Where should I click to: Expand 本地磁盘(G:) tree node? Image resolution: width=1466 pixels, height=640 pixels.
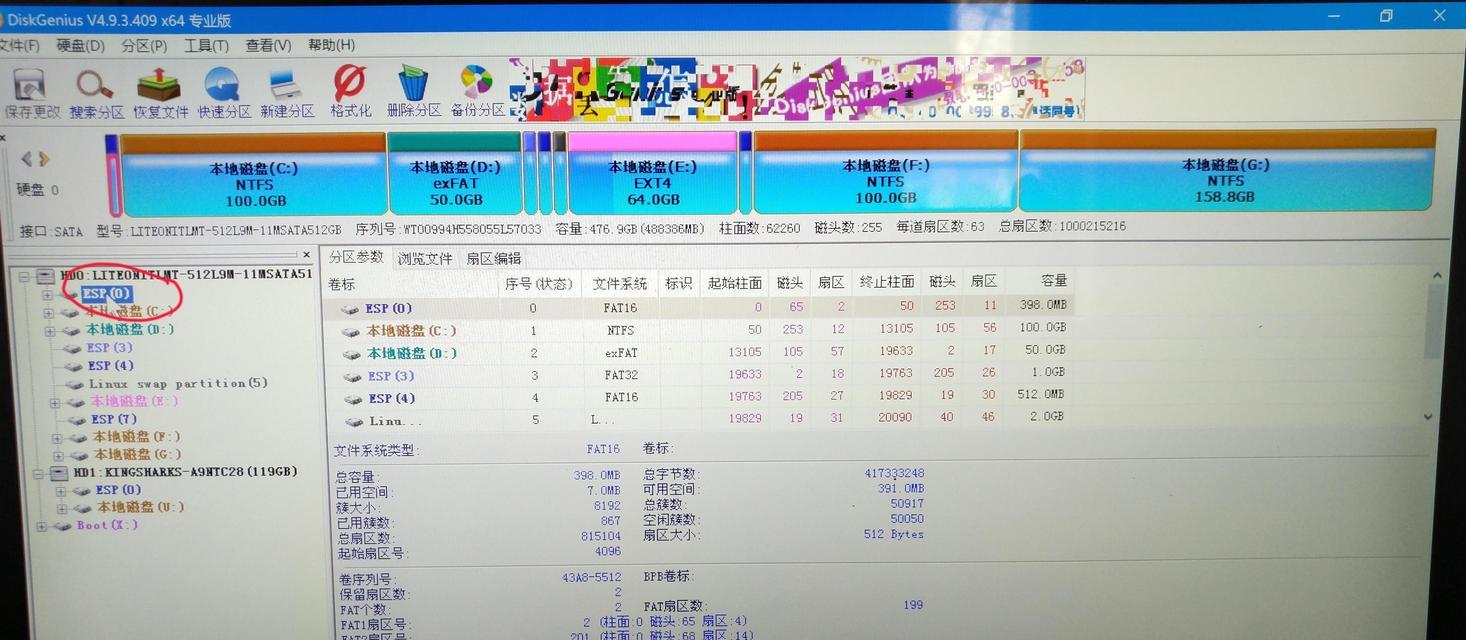click(x=58, y=455)
